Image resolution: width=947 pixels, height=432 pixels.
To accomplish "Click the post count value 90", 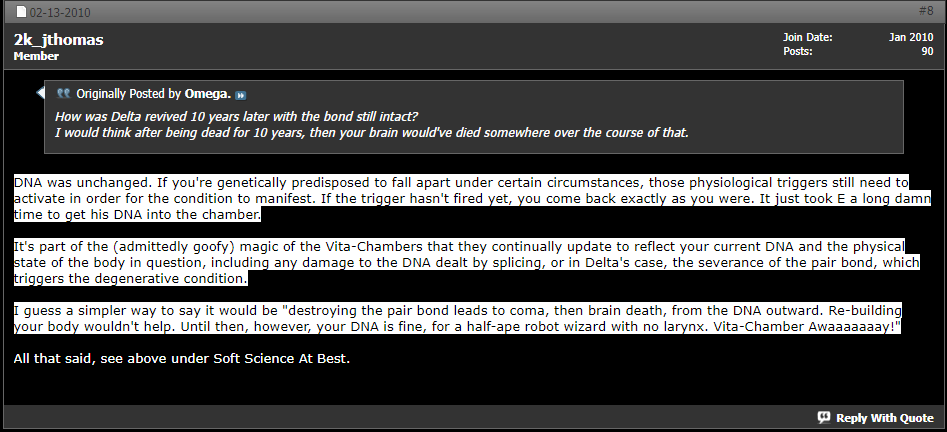I will [927, 52].
